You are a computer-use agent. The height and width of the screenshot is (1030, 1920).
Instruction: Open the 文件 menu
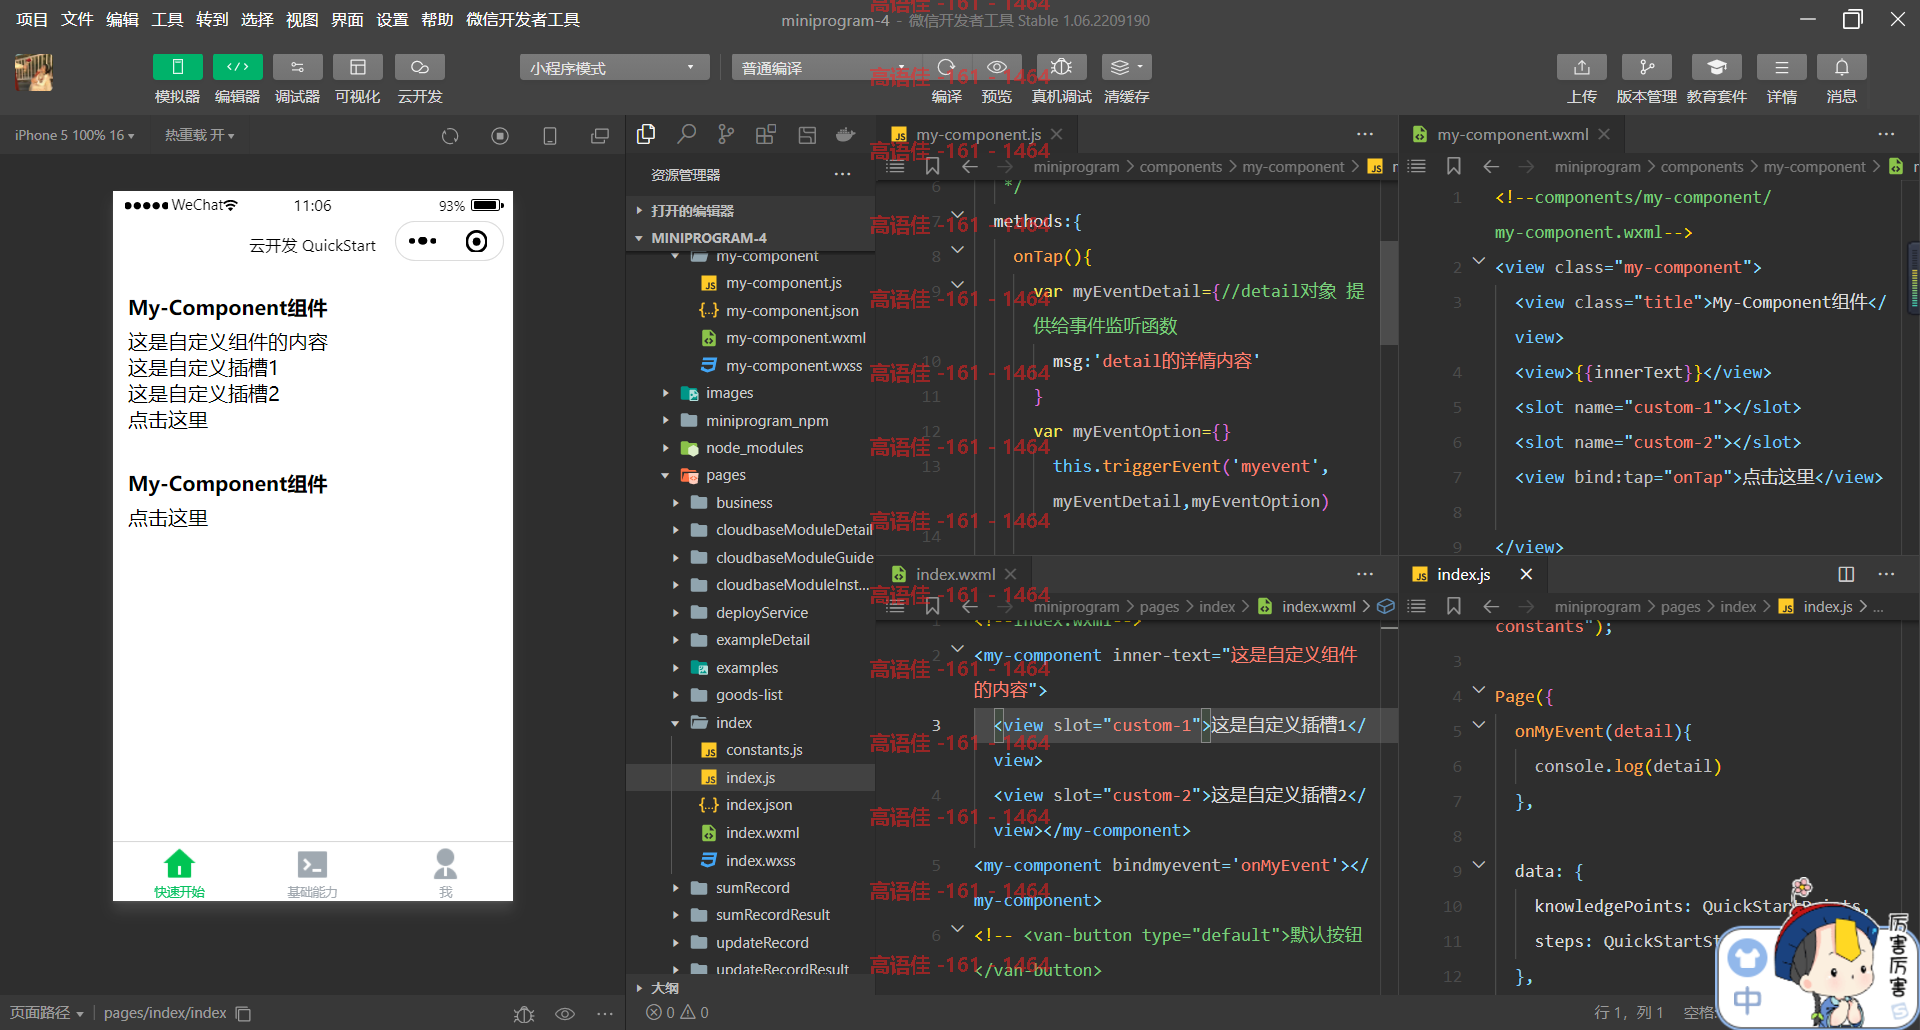[77, 20]
